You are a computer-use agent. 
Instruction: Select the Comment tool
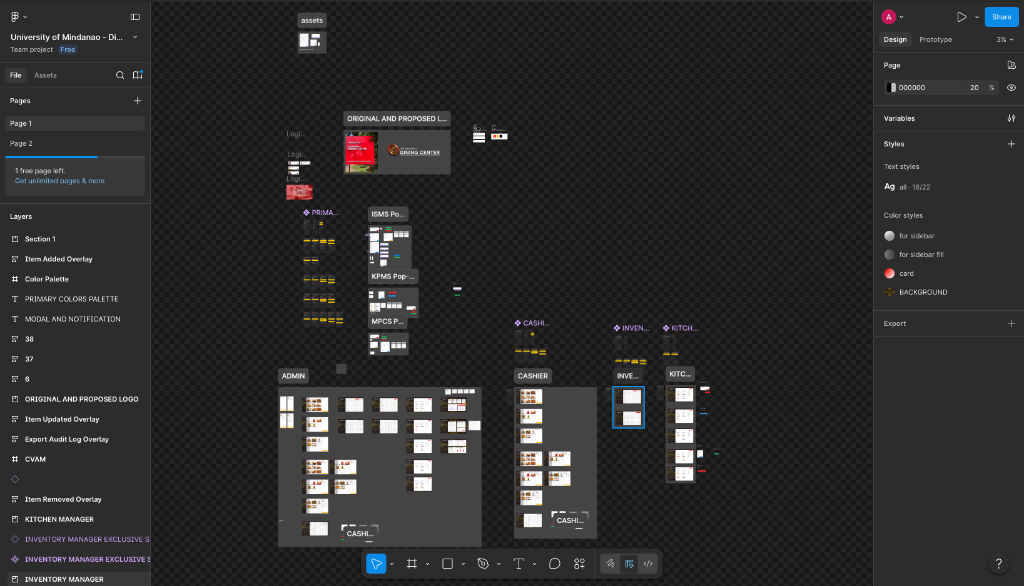pyautogui.click(x=554, y=564)
